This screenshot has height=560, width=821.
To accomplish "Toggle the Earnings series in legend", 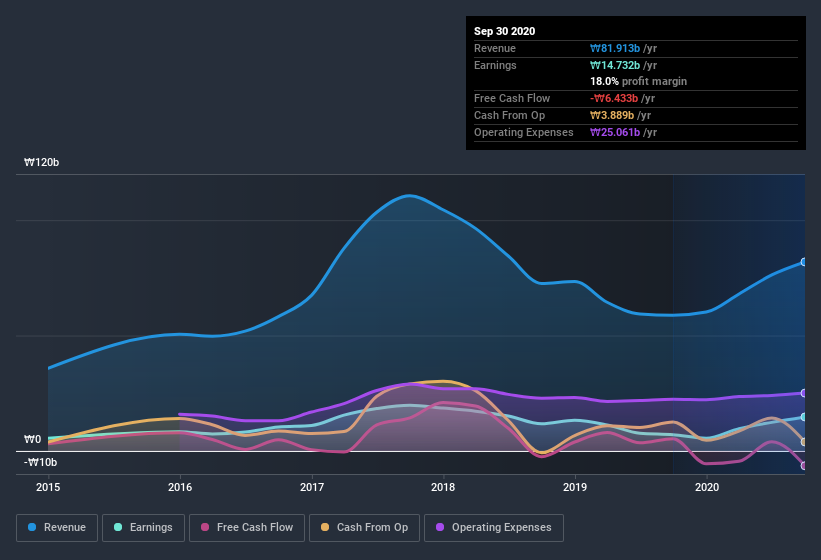I will pyautogui.click(x=143, y=528).
